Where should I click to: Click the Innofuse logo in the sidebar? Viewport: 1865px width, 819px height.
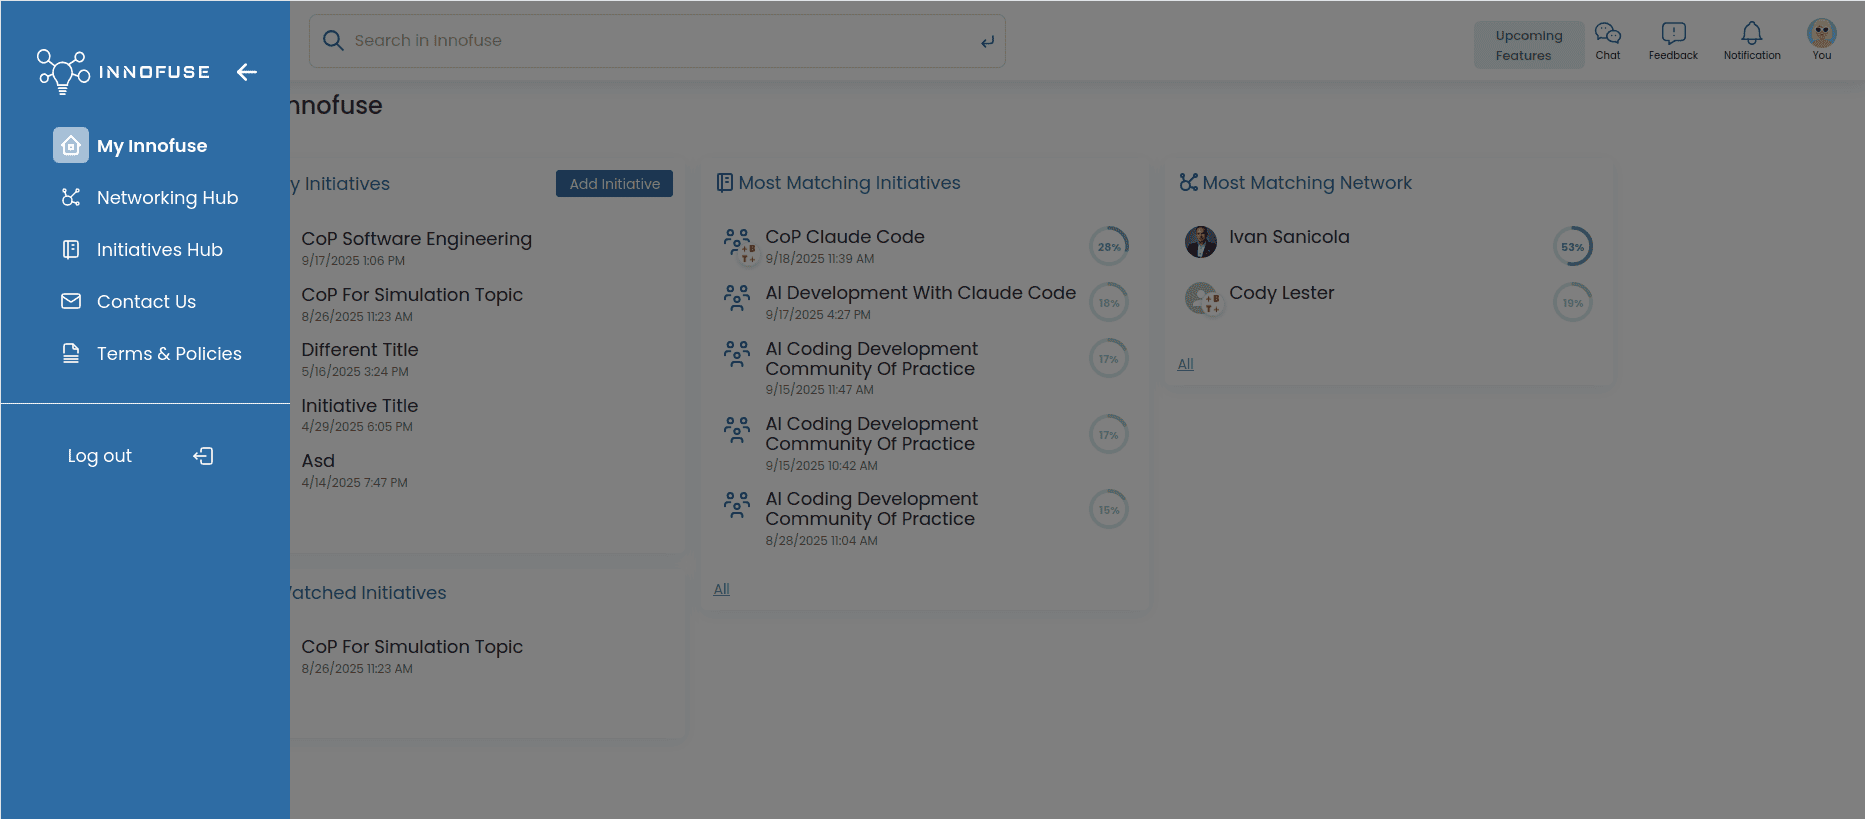click(x=123, y=72)
